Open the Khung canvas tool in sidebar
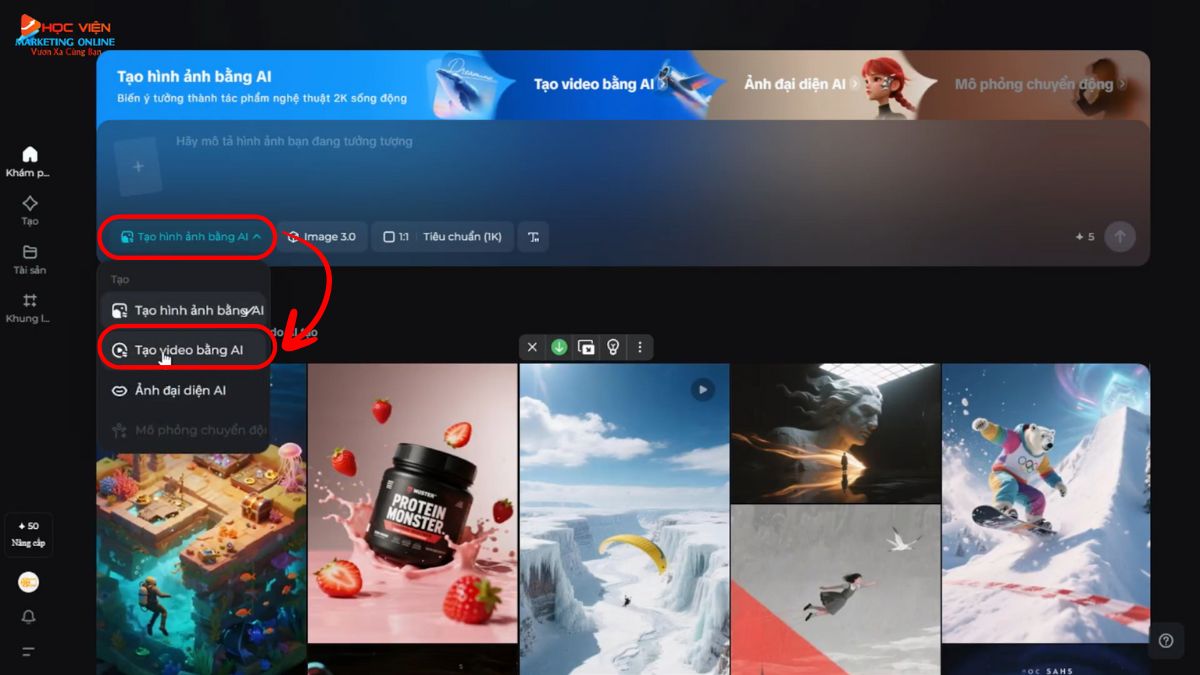The width and height of the screenshot is (1200, 675). coord(29,307)
